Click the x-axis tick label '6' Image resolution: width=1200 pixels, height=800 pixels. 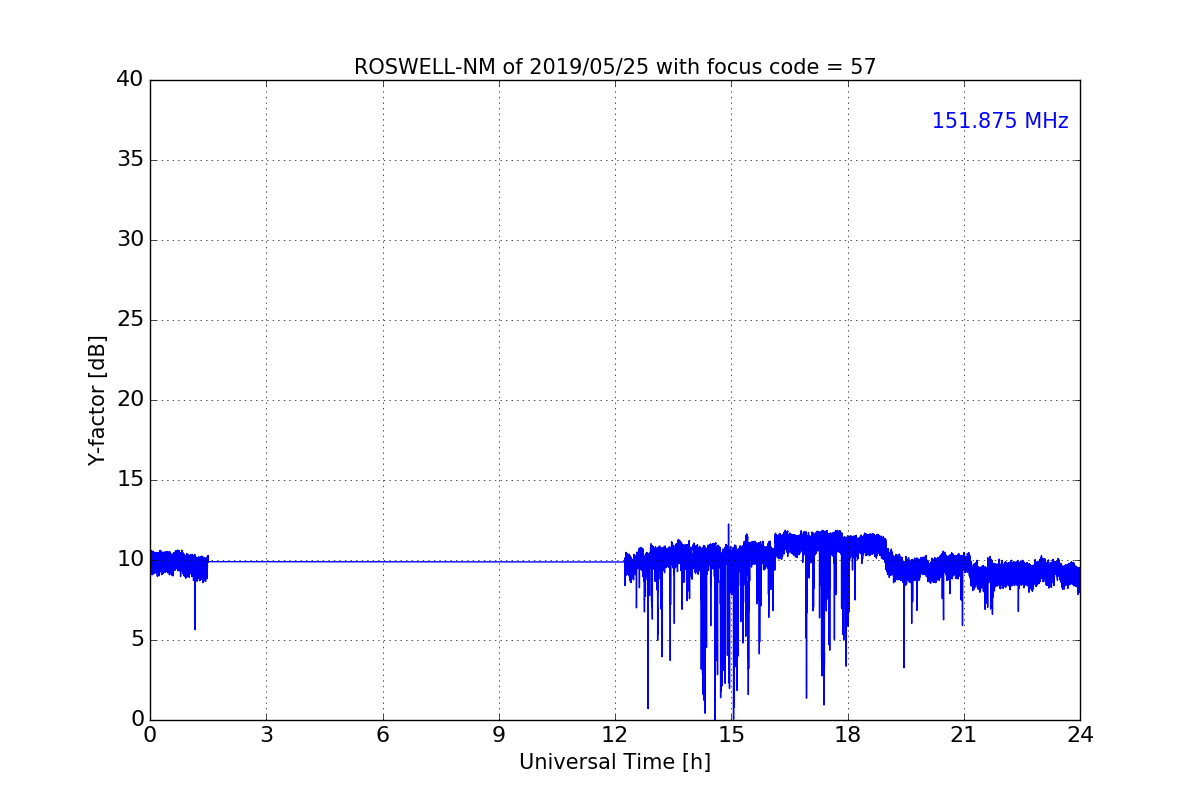click(383, 735)
